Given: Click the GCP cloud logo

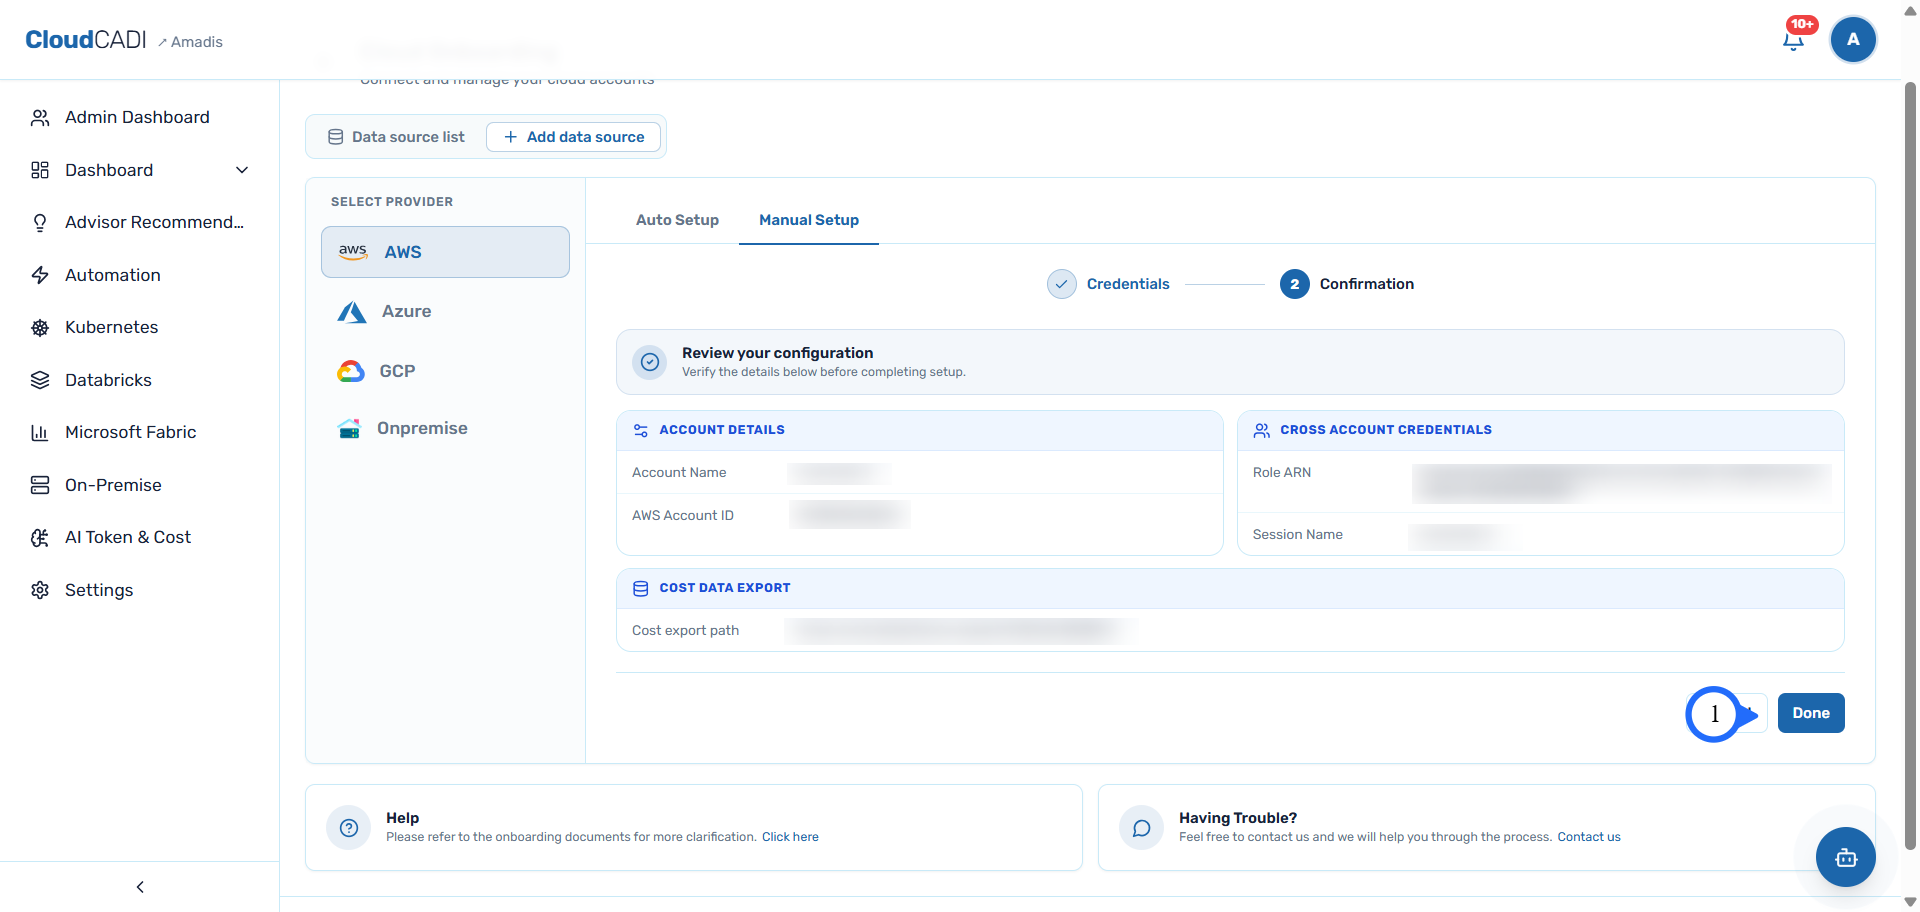Looking at the screenshot, I should pyautogui.click(x=351, y=371).
